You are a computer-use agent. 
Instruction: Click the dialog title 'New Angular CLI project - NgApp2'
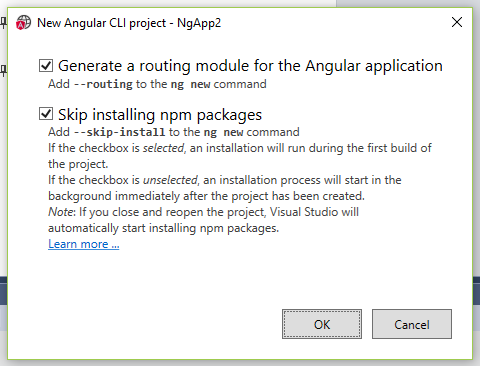129,23
